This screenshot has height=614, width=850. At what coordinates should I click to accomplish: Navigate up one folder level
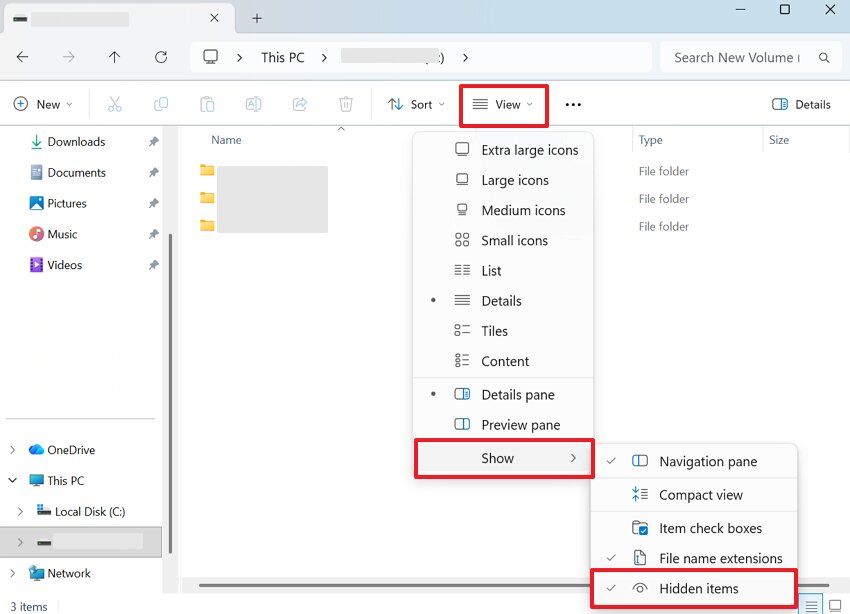[115, 57]
